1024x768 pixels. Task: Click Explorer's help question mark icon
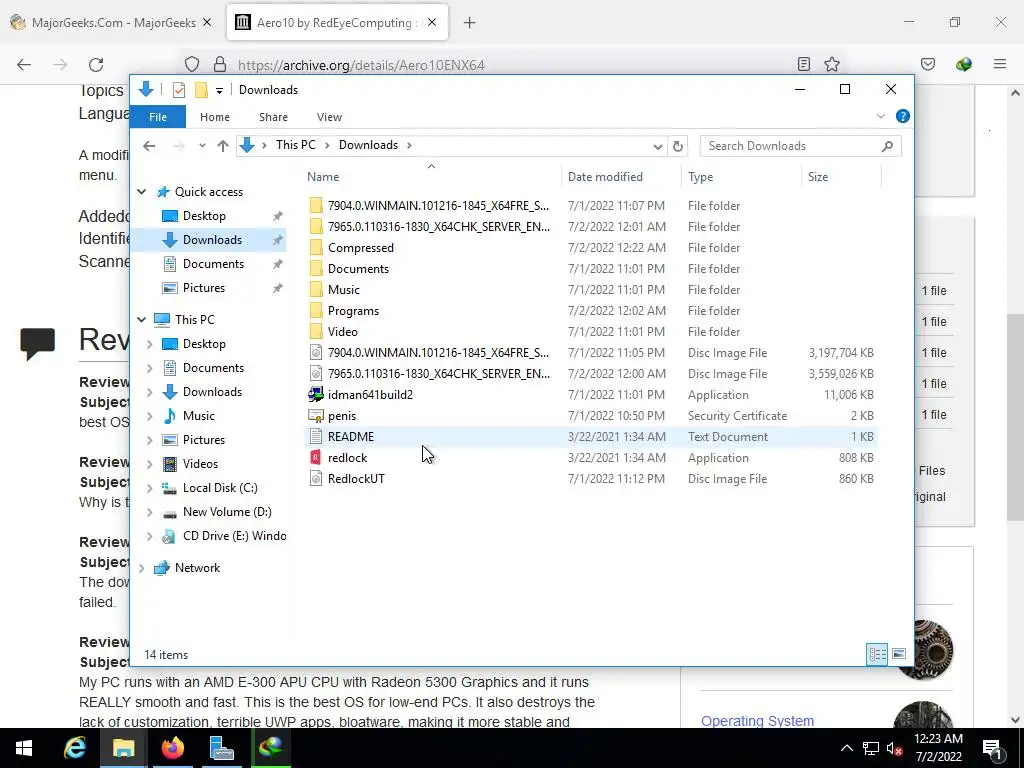click(x=903, y=116)
